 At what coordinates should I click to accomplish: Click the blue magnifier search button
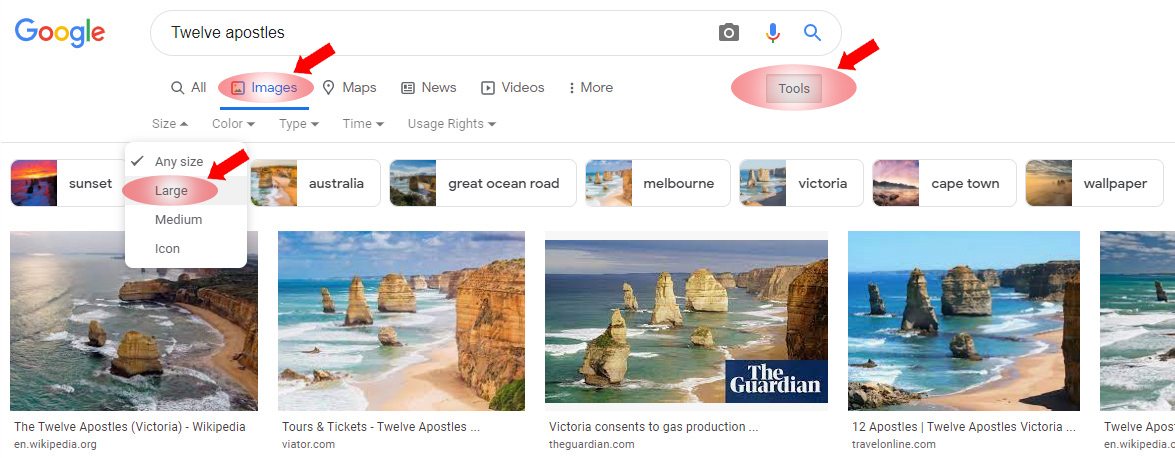click(x=812, y=33)
